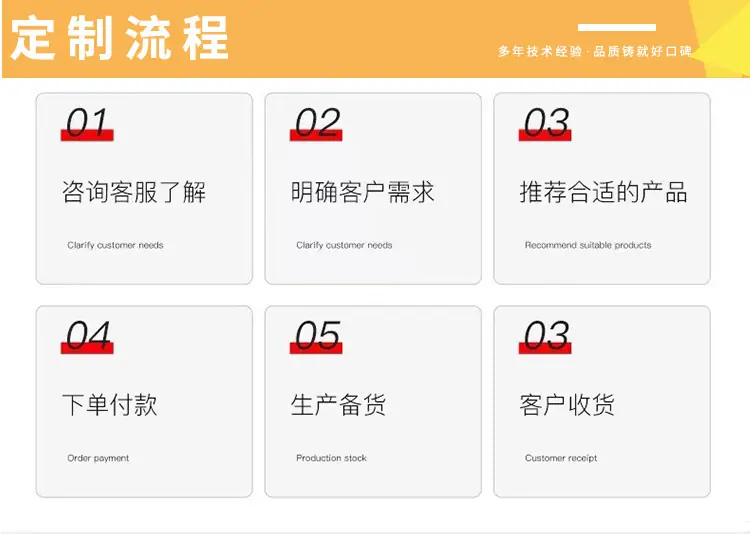Select the tagline 多年技术经验·品质铸就好口碑
The image size is (750, 534).
click(x=595, y=51)
